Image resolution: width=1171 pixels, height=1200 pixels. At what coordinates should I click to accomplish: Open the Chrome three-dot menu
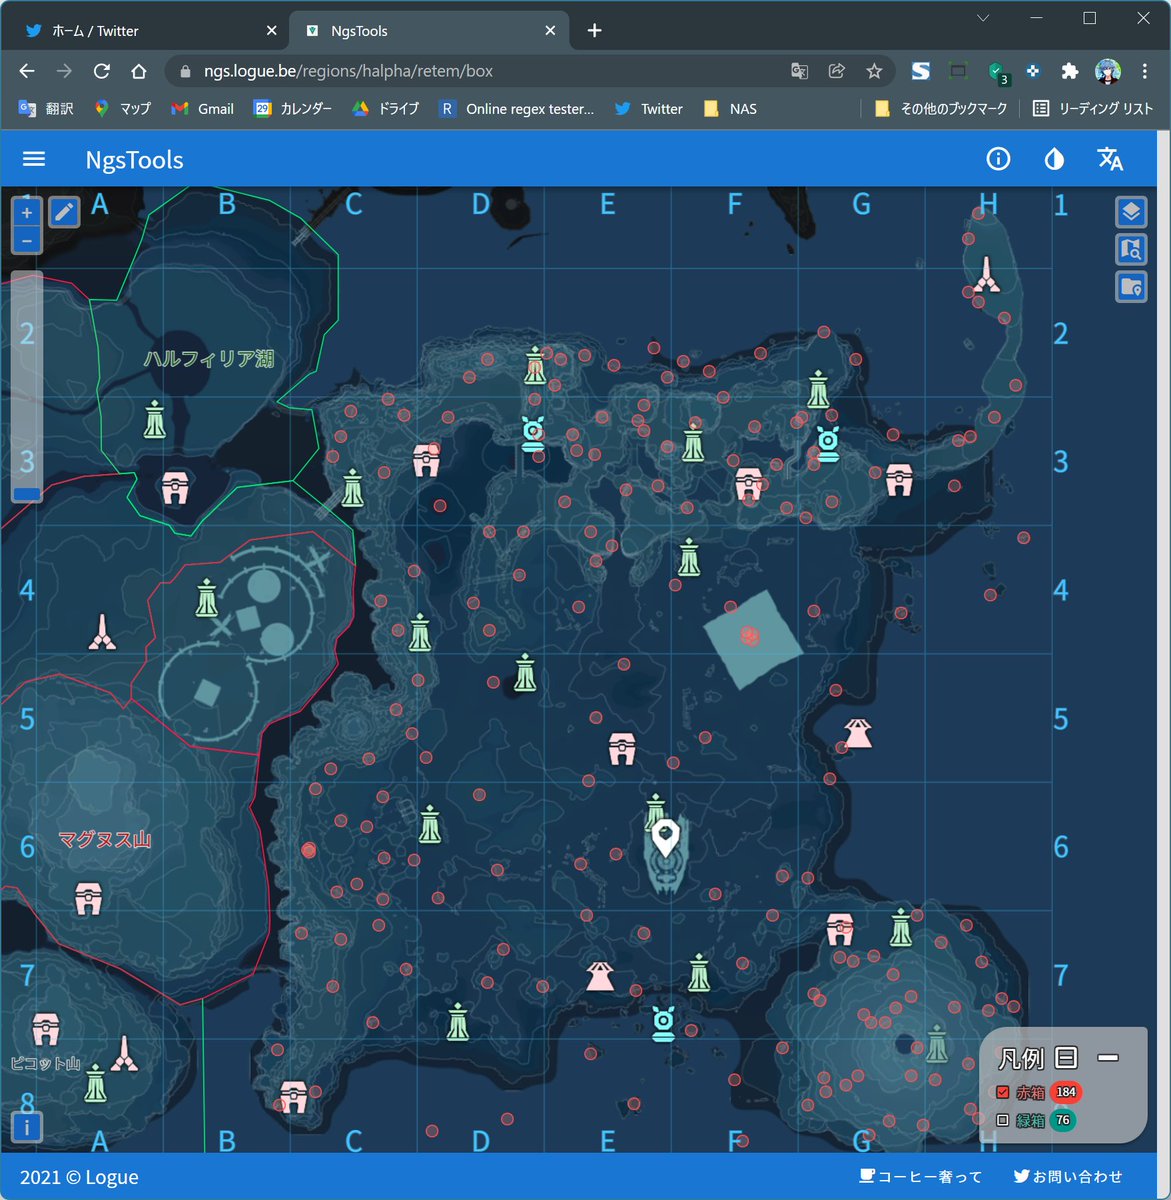(x=1145, y=71)
